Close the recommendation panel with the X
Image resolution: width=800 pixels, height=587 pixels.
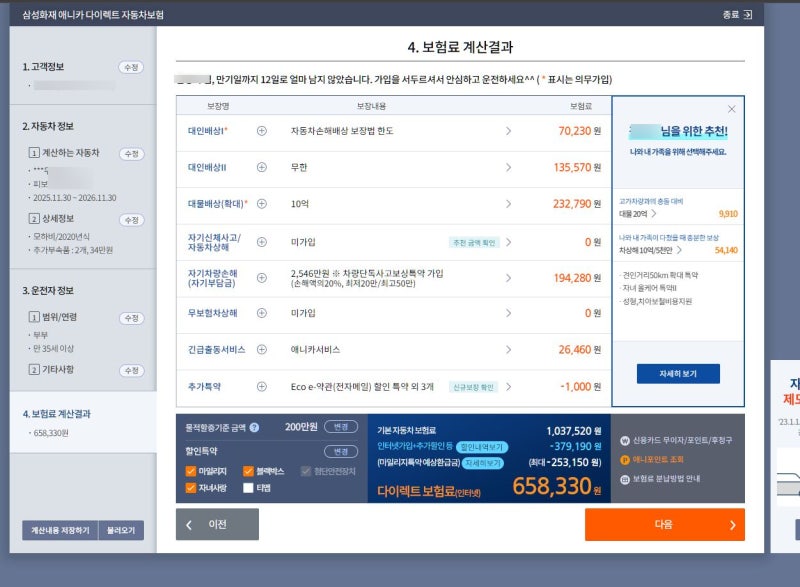[x=732, y=109]
